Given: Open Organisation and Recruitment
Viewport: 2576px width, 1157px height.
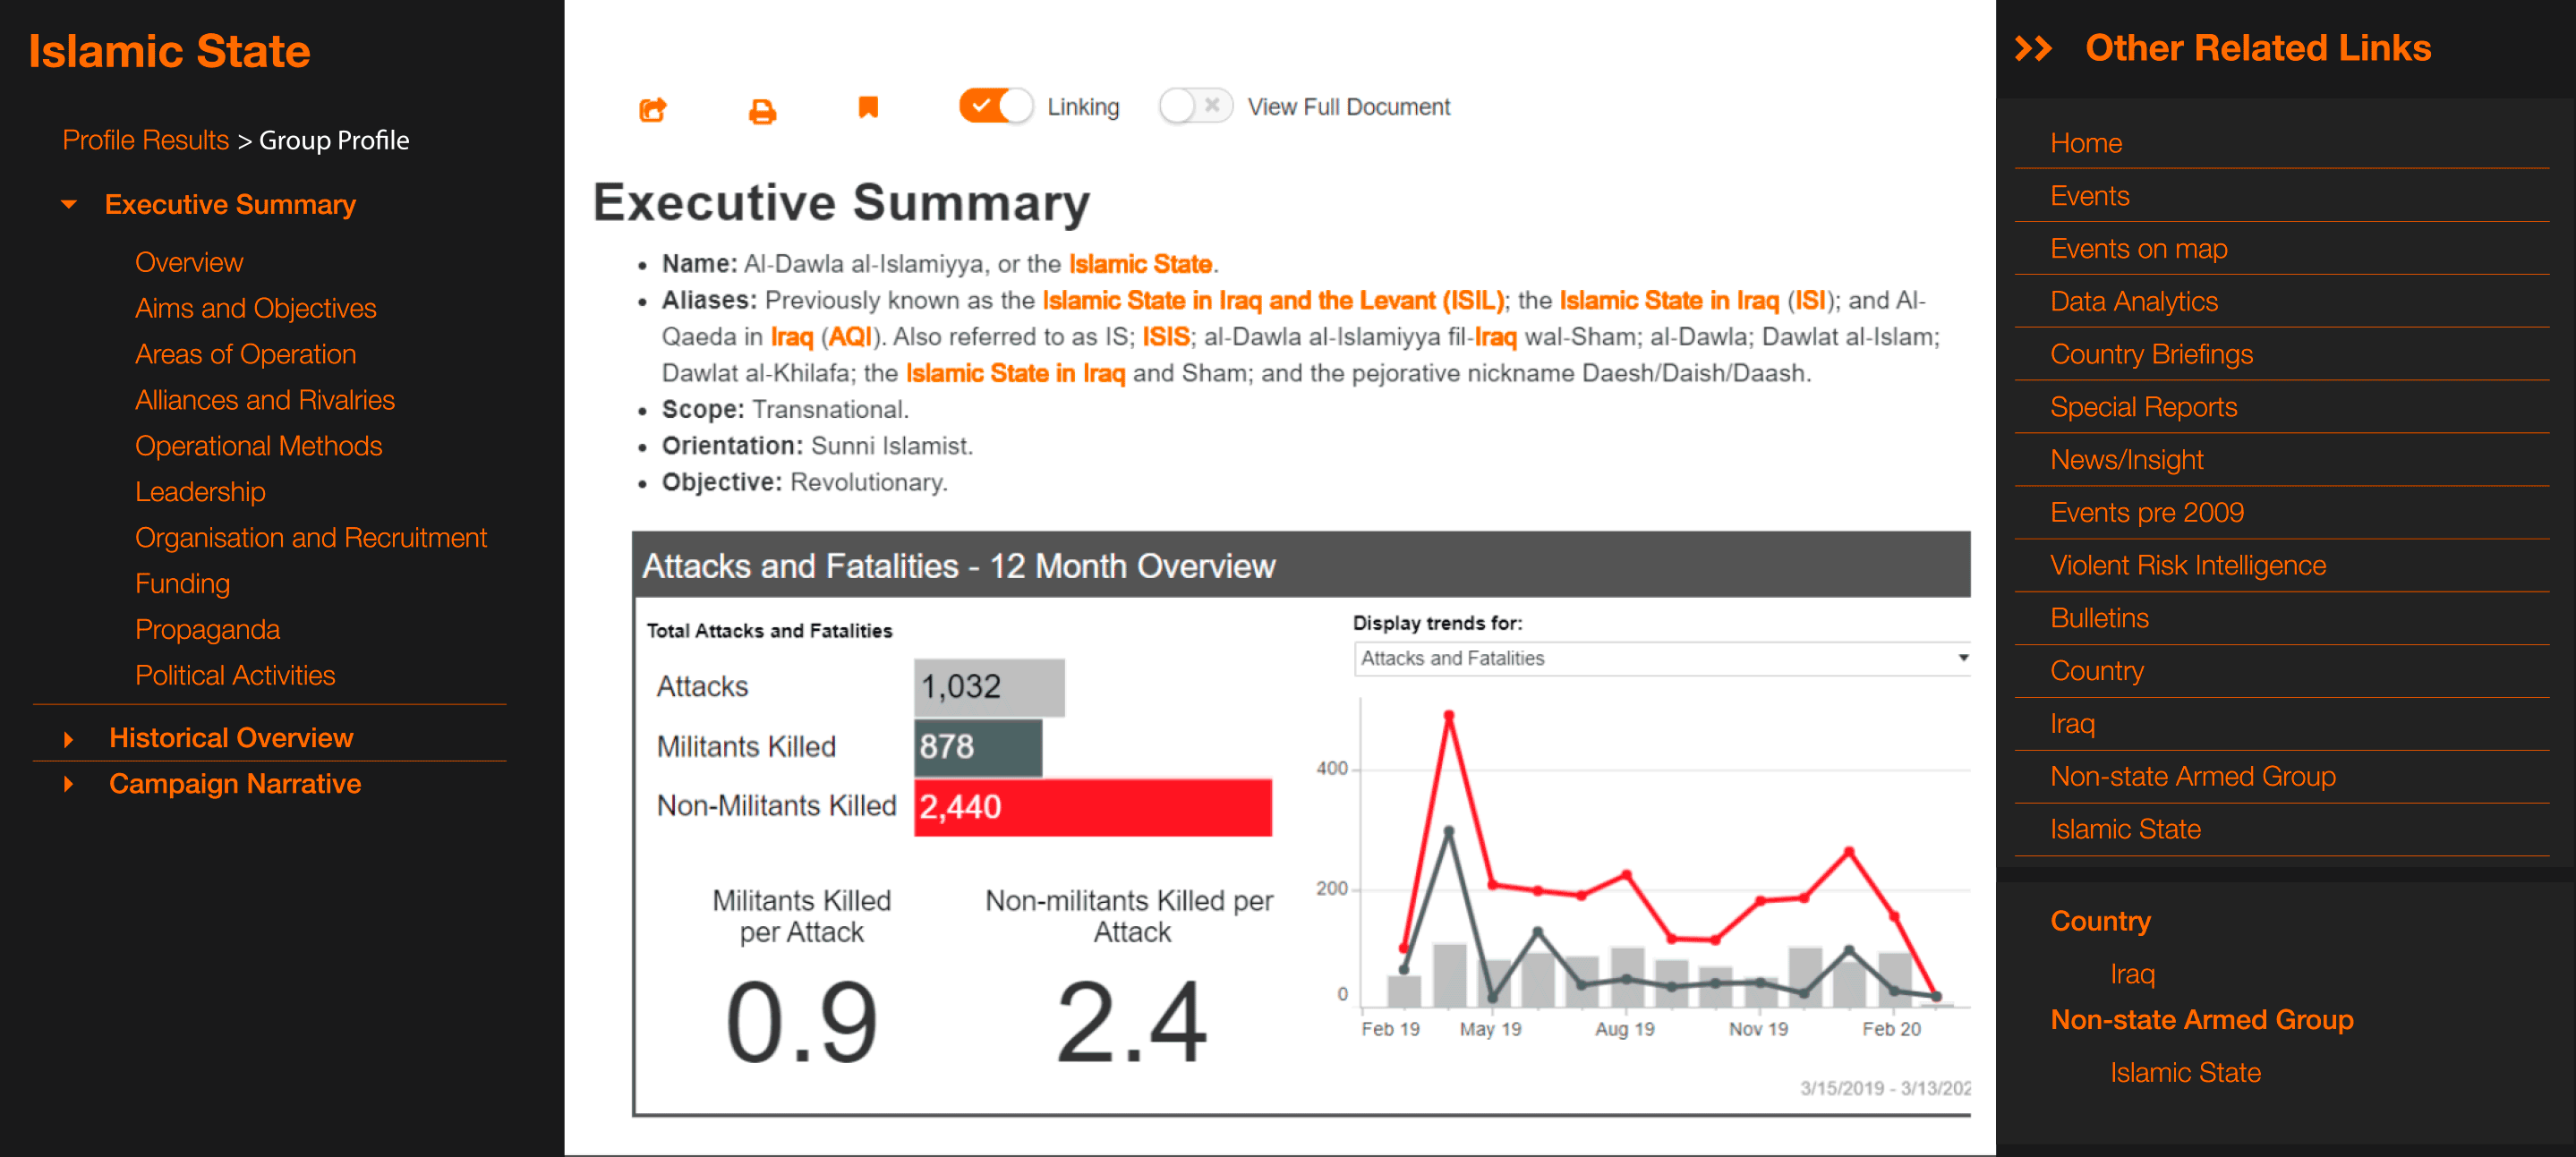Looking at the screenshot, I should (x=311, y=538).
